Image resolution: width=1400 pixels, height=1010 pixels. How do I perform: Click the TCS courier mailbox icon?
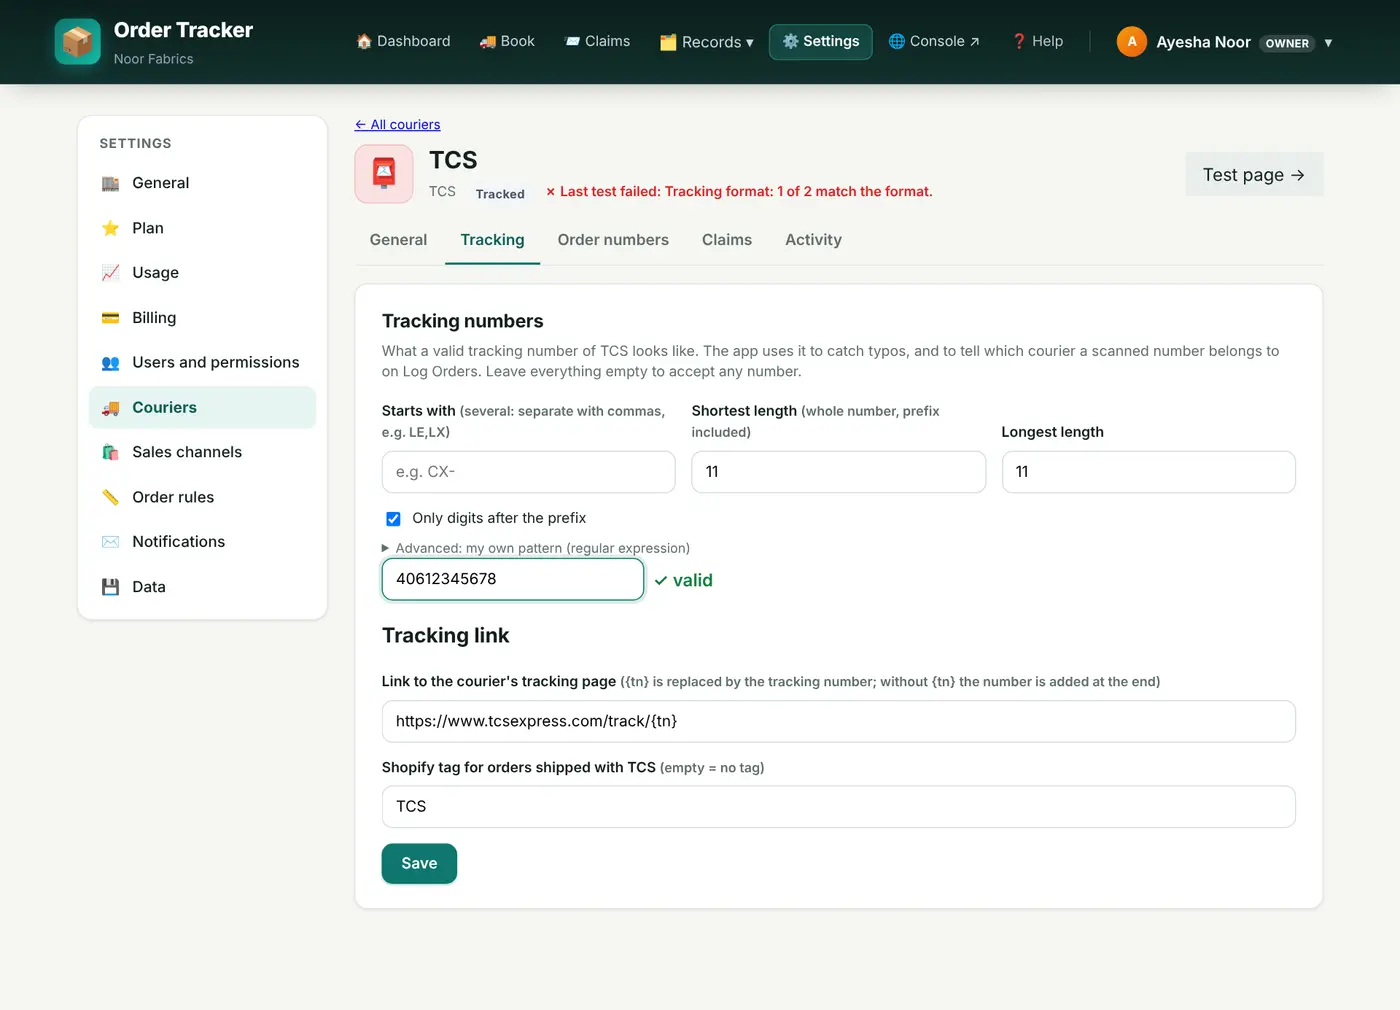[x=384, y=174]
